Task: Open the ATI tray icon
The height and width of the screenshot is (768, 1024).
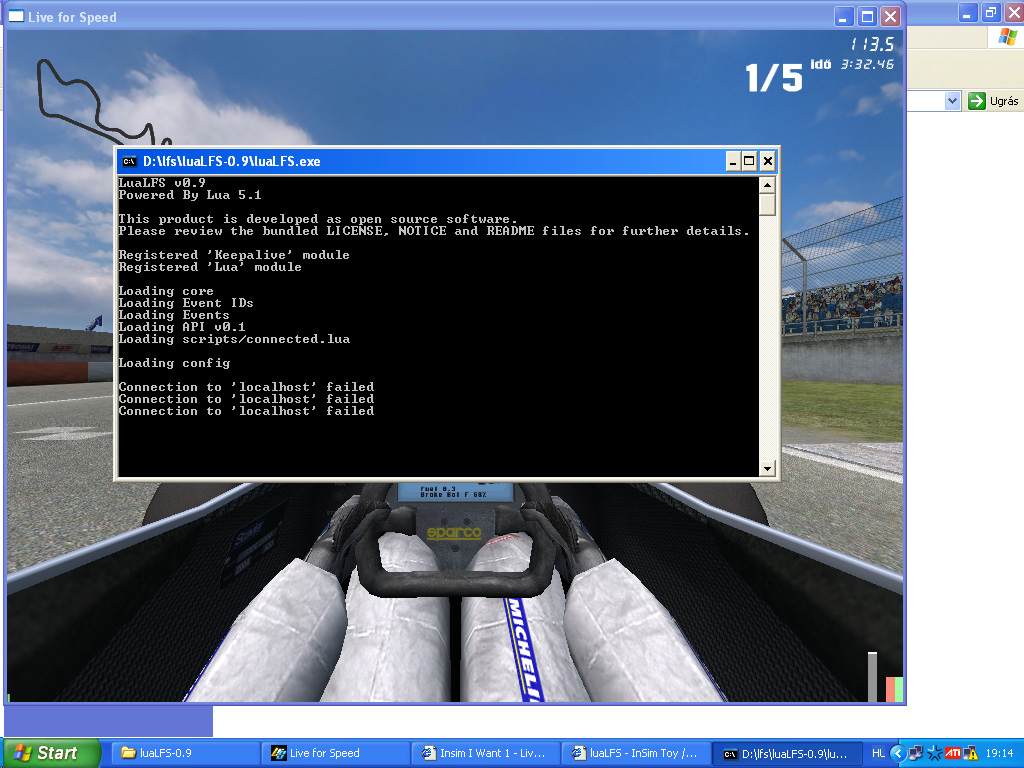Action: pos(953,753)
